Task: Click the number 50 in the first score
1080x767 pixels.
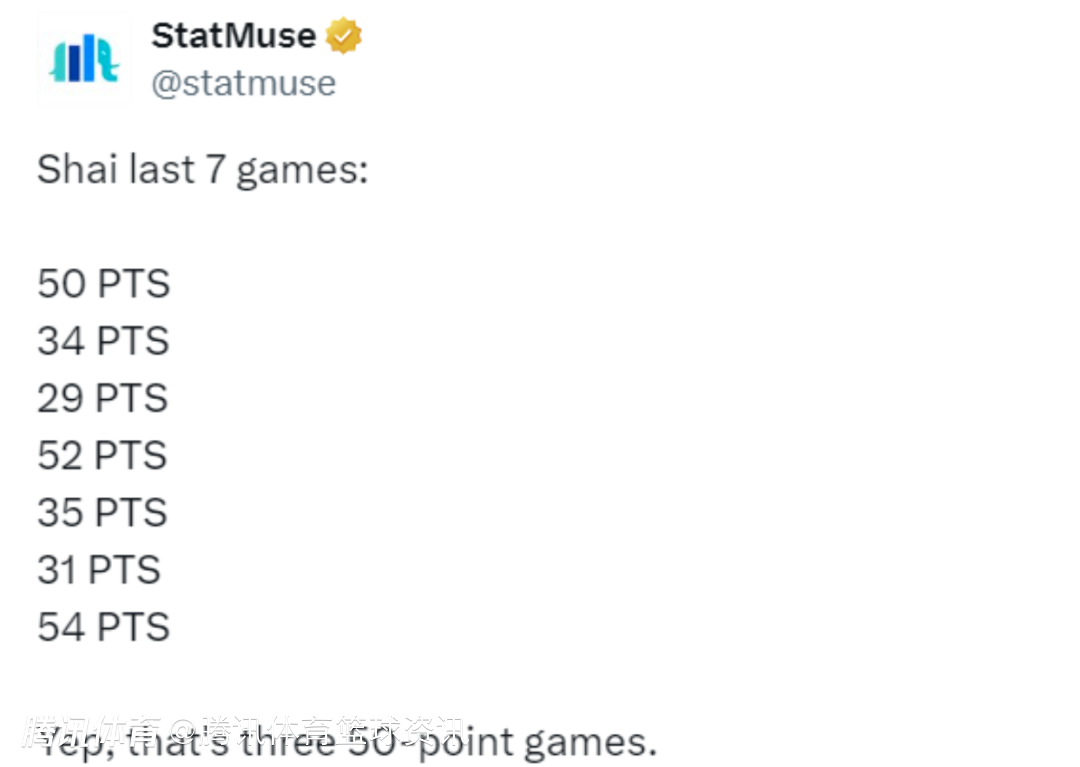Action: [x=61, y=284]
